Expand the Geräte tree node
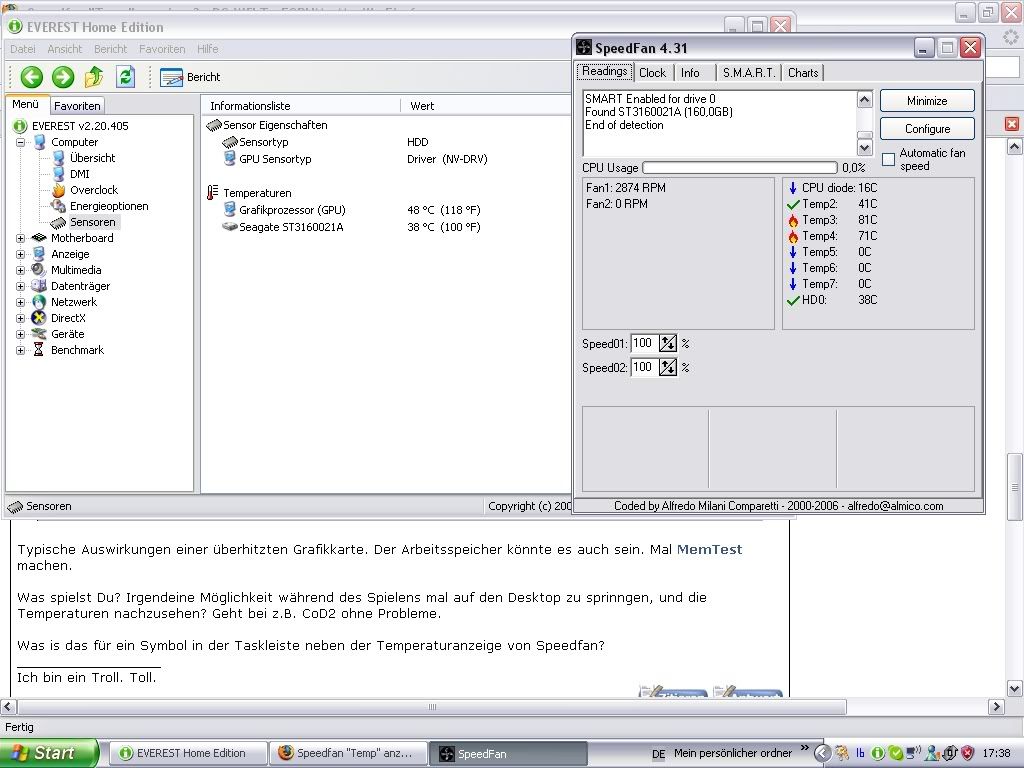 click(20, 334)
